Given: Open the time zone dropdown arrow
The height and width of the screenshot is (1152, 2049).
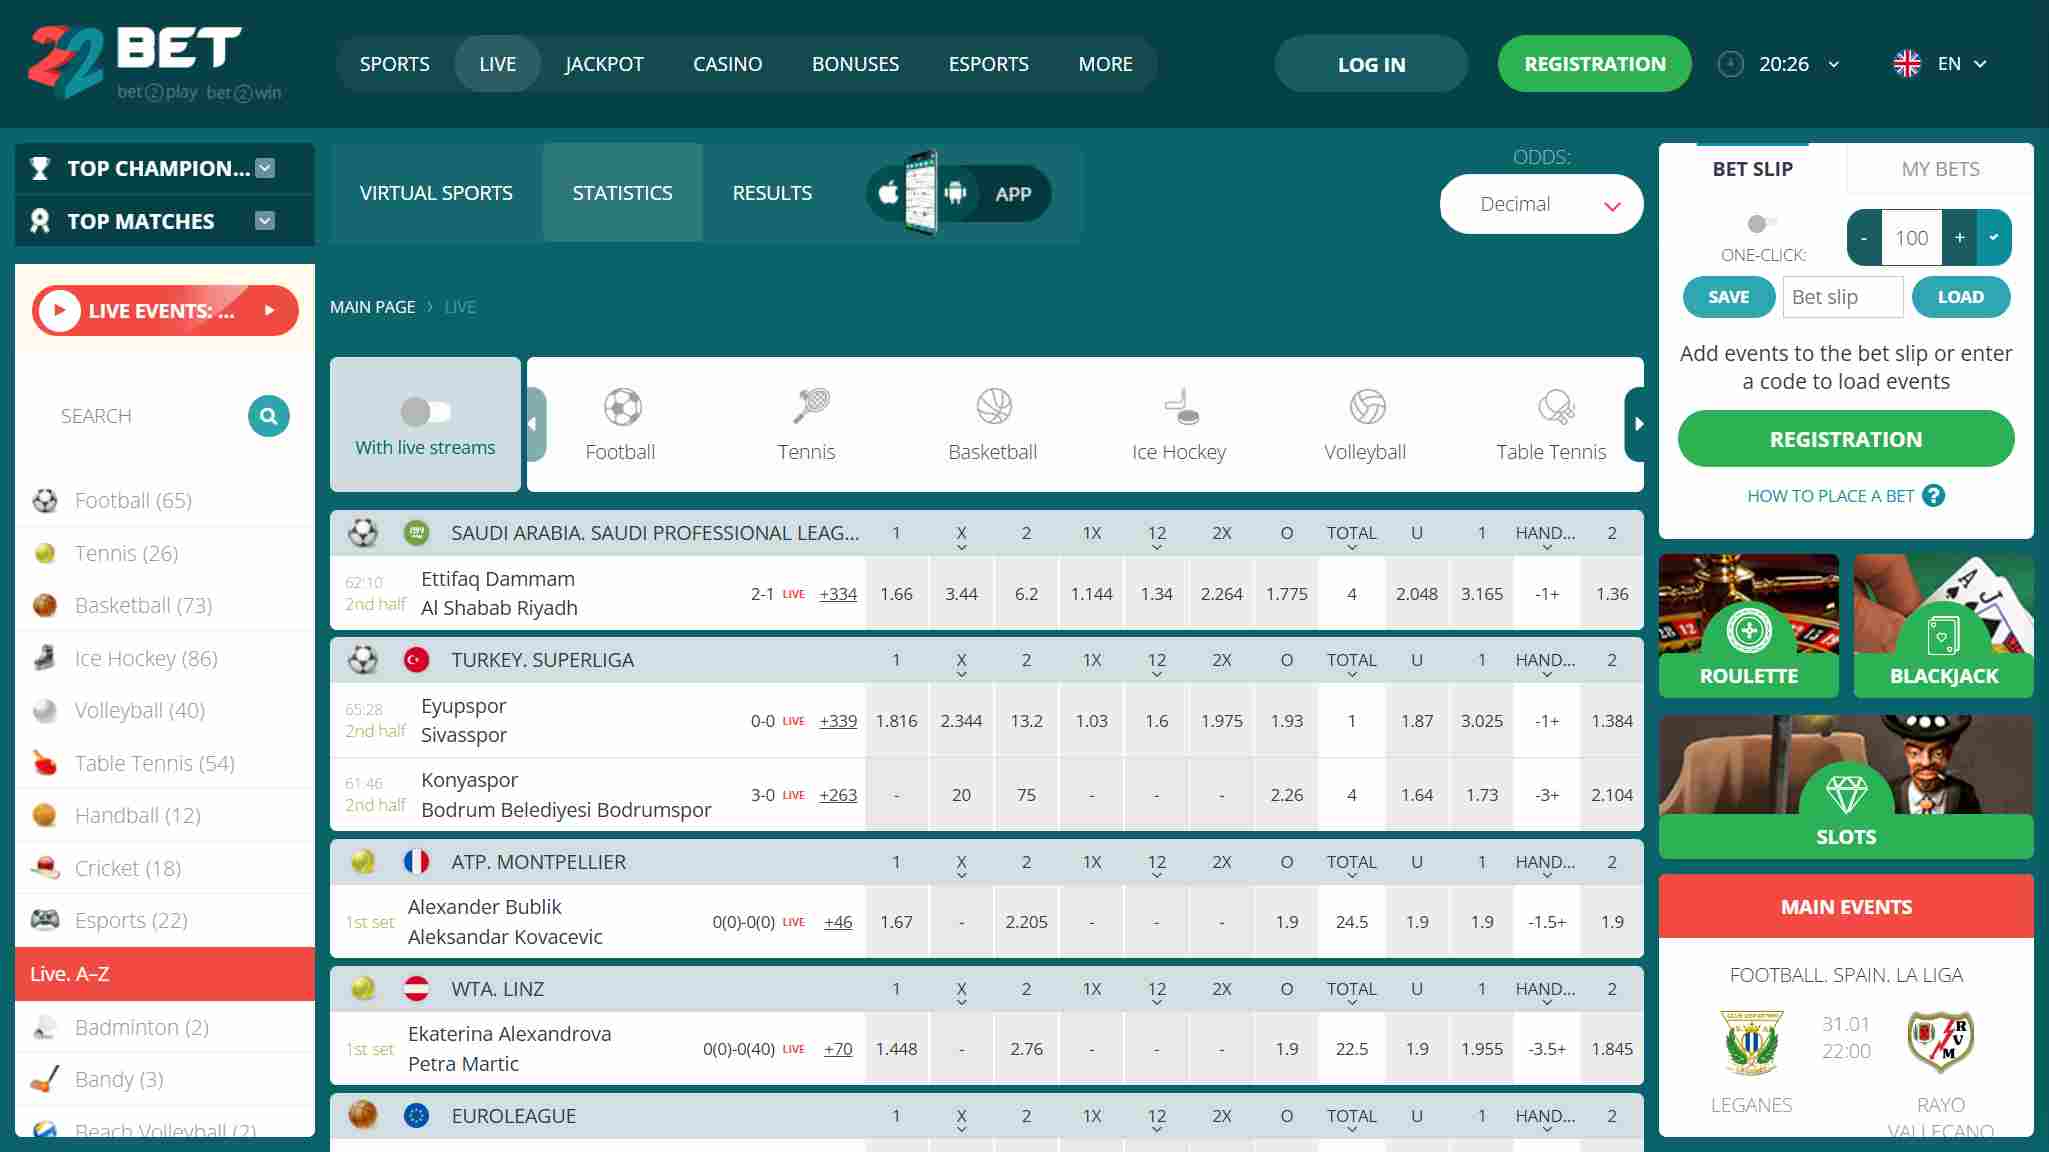Looking at the screenshot, I should pyautogui.click(x=1833, y=64).
